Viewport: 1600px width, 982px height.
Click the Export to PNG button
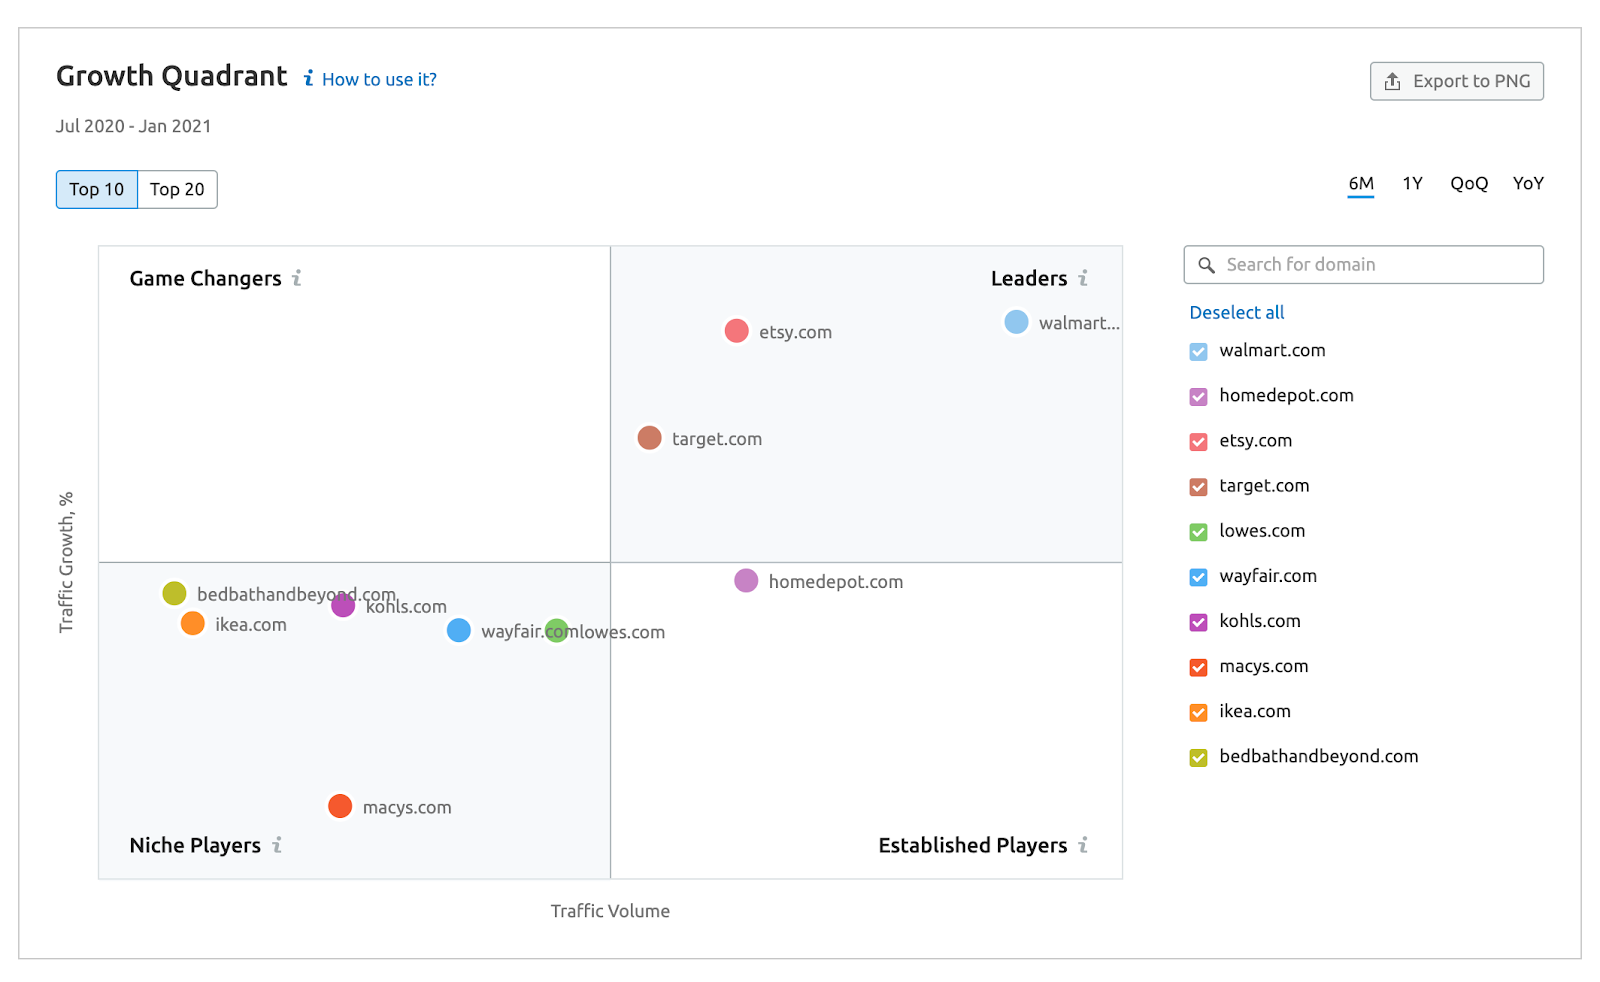1456,81
